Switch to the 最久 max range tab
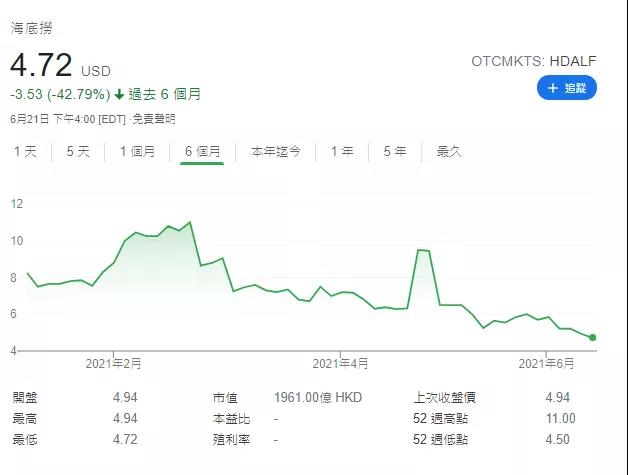The height and width of the screenshot is (475, 628). coord(449,151)
